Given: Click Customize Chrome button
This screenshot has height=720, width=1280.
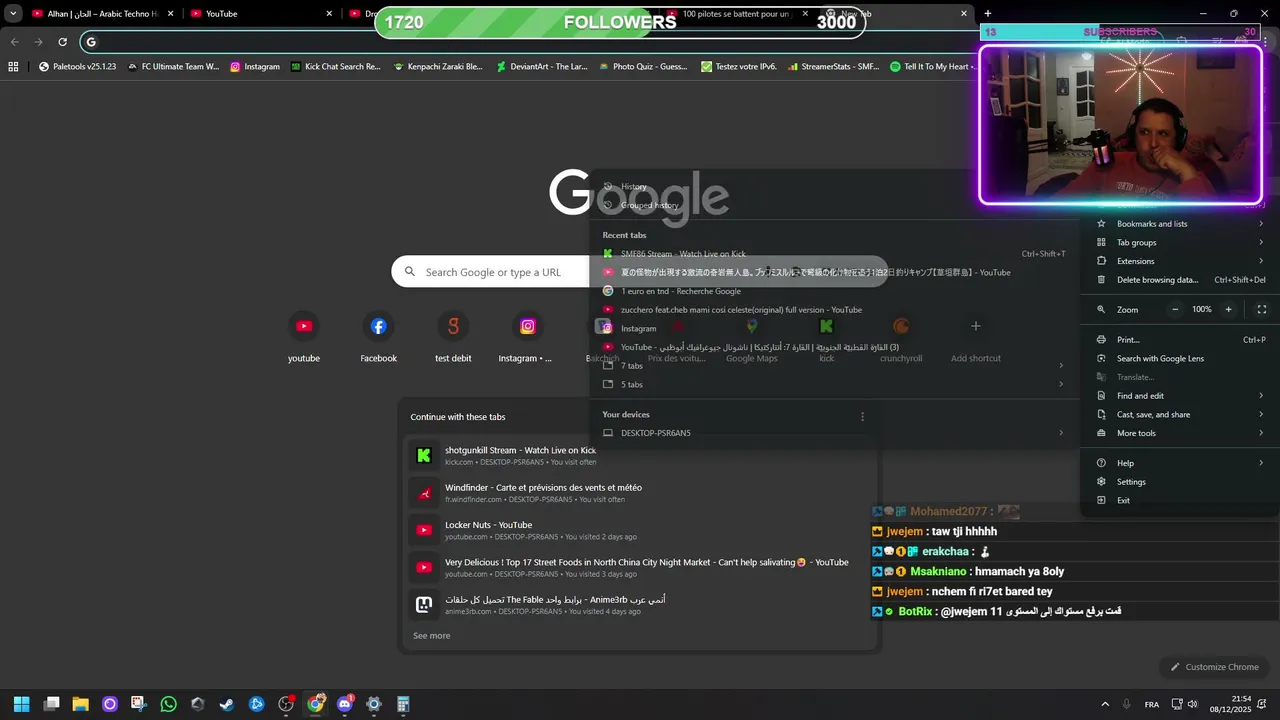Looking at the screenshot, I should (x=1214, y=667).
